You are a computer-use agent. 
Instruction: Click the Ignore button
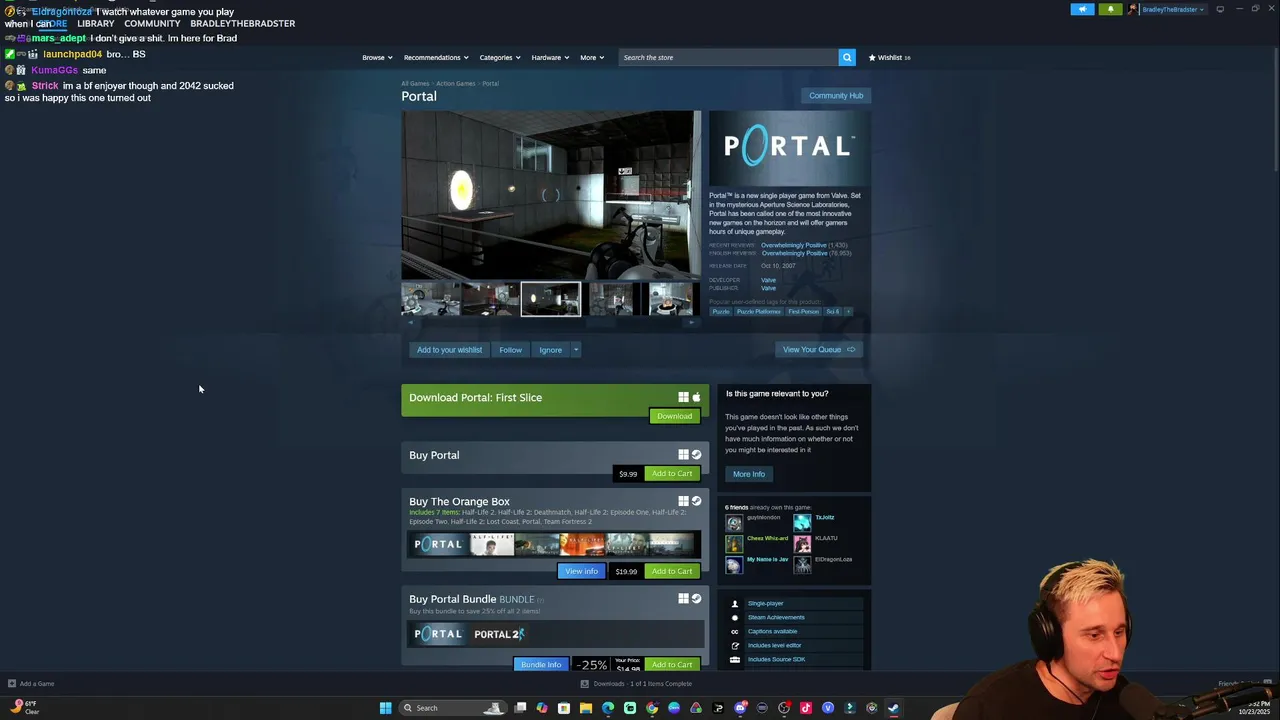[550, 350]
